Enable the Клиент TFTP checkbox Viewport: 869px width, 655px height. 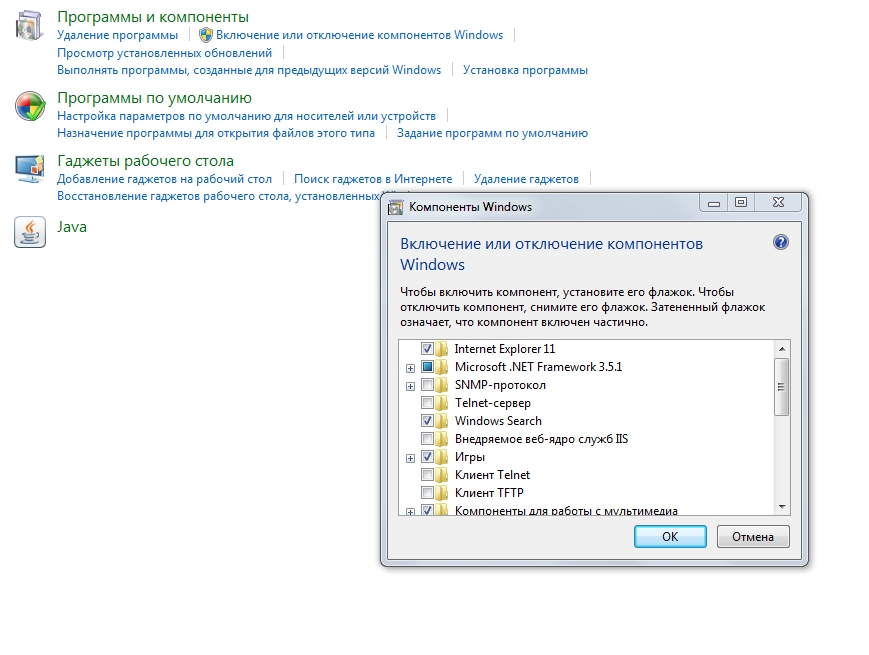(427, 493)
